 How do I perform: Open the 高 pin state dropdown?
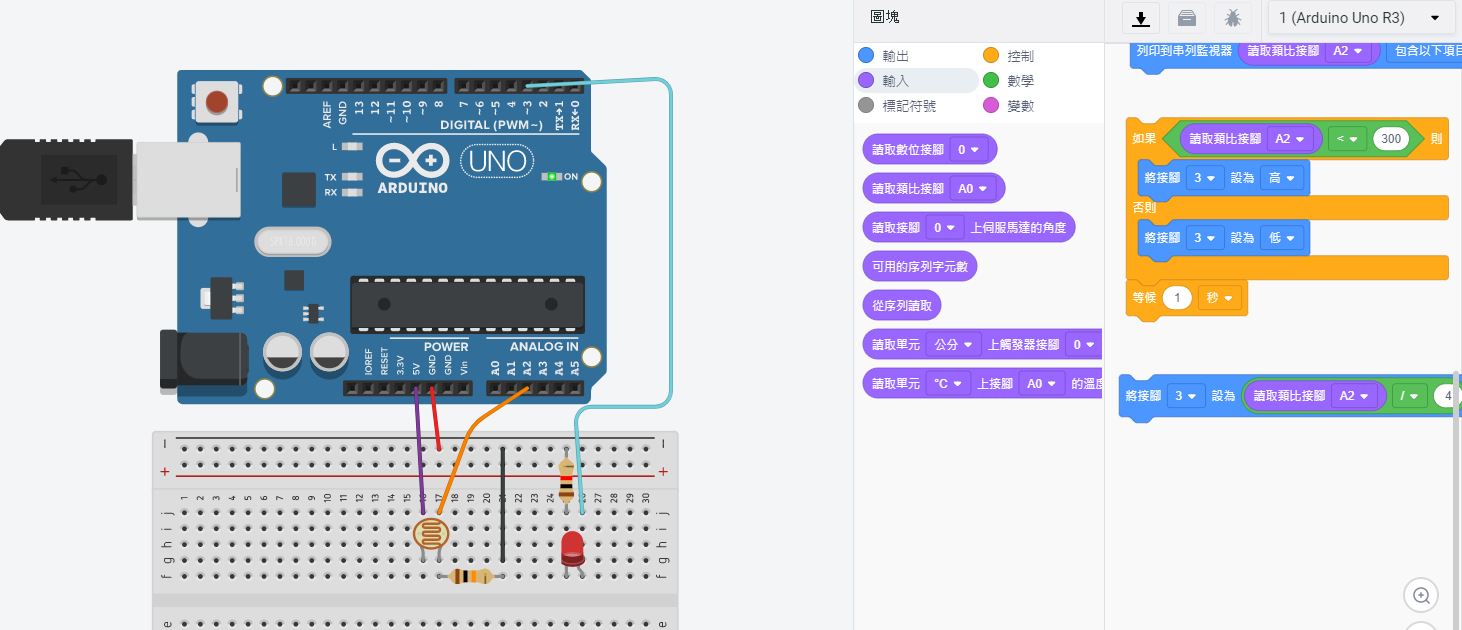click(x=1284, y=178)
